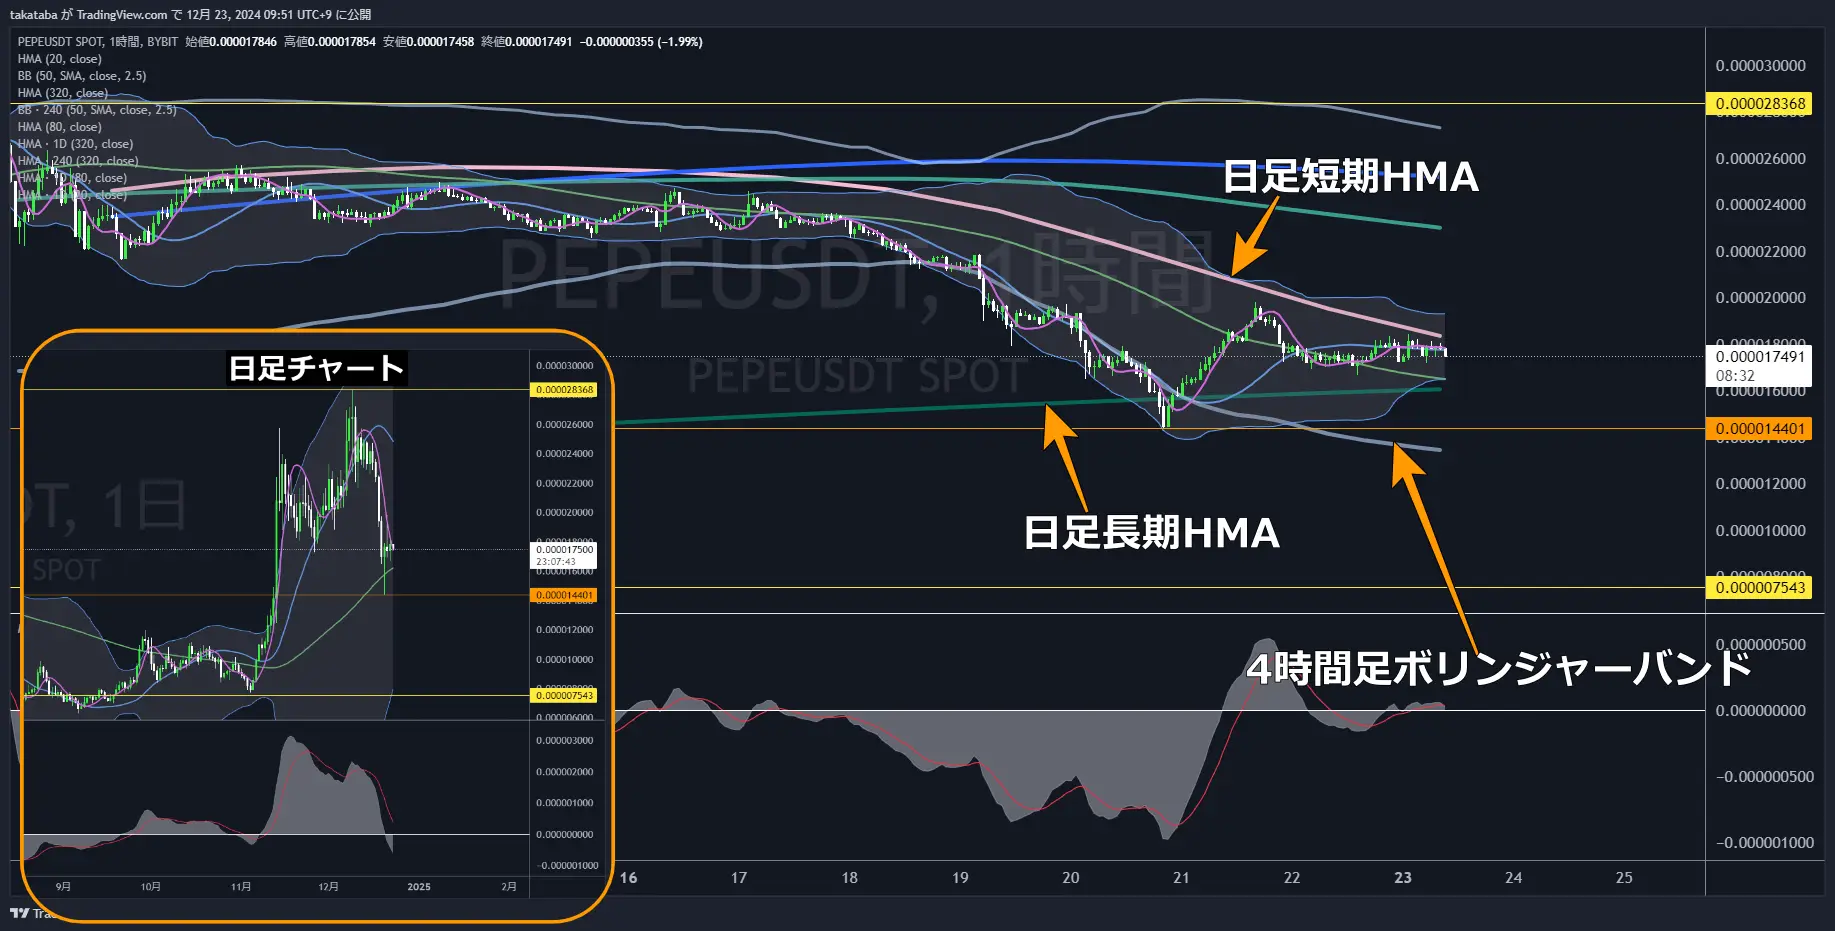Select the 'BB (50, SMA, close, 2.5)' legend
This screenshot has height=931, width=1835.
pos(81,76)
